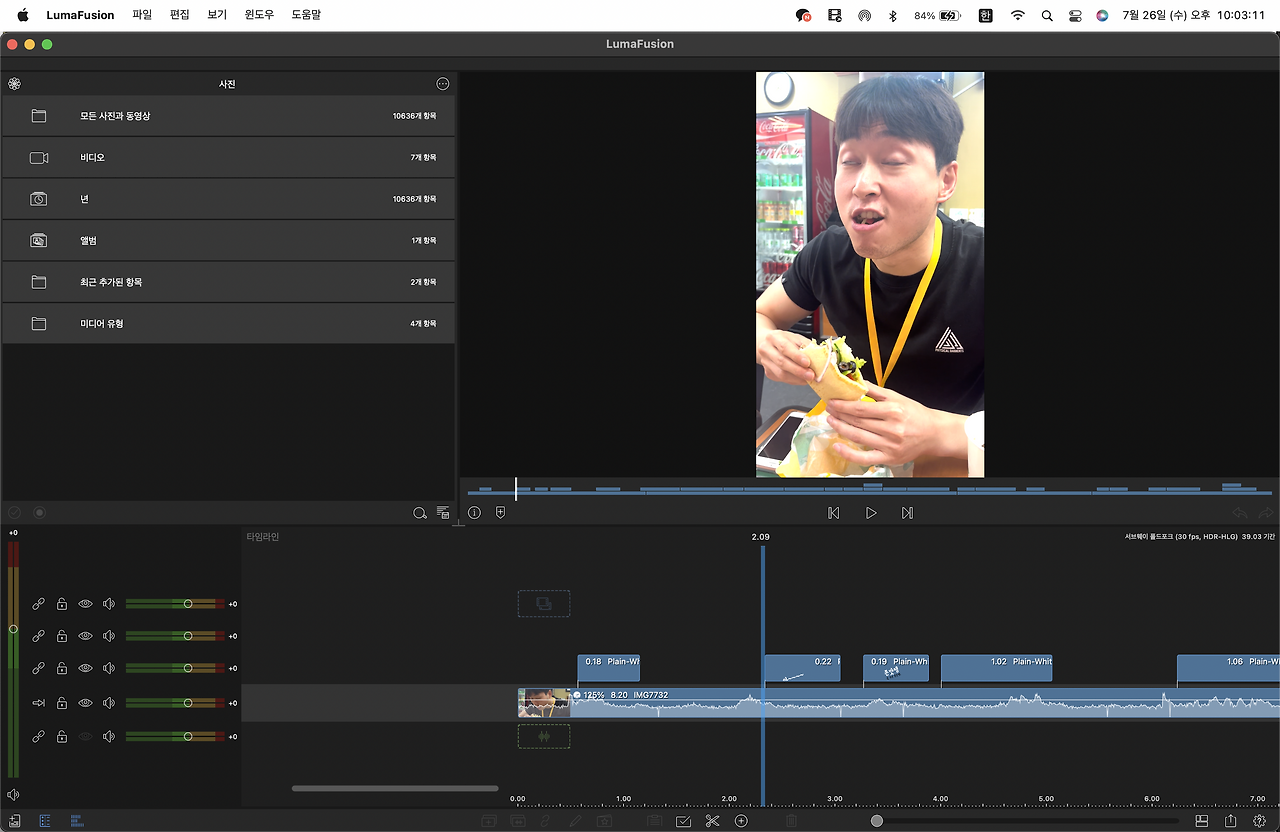
Task: Open the 년 library category
Action: click(228, 199)
